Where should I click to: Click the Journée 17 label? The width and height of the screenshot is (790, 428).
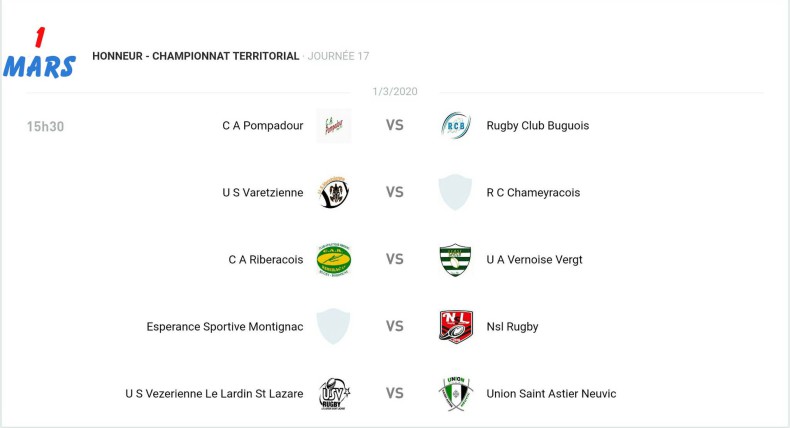point(337,56)
